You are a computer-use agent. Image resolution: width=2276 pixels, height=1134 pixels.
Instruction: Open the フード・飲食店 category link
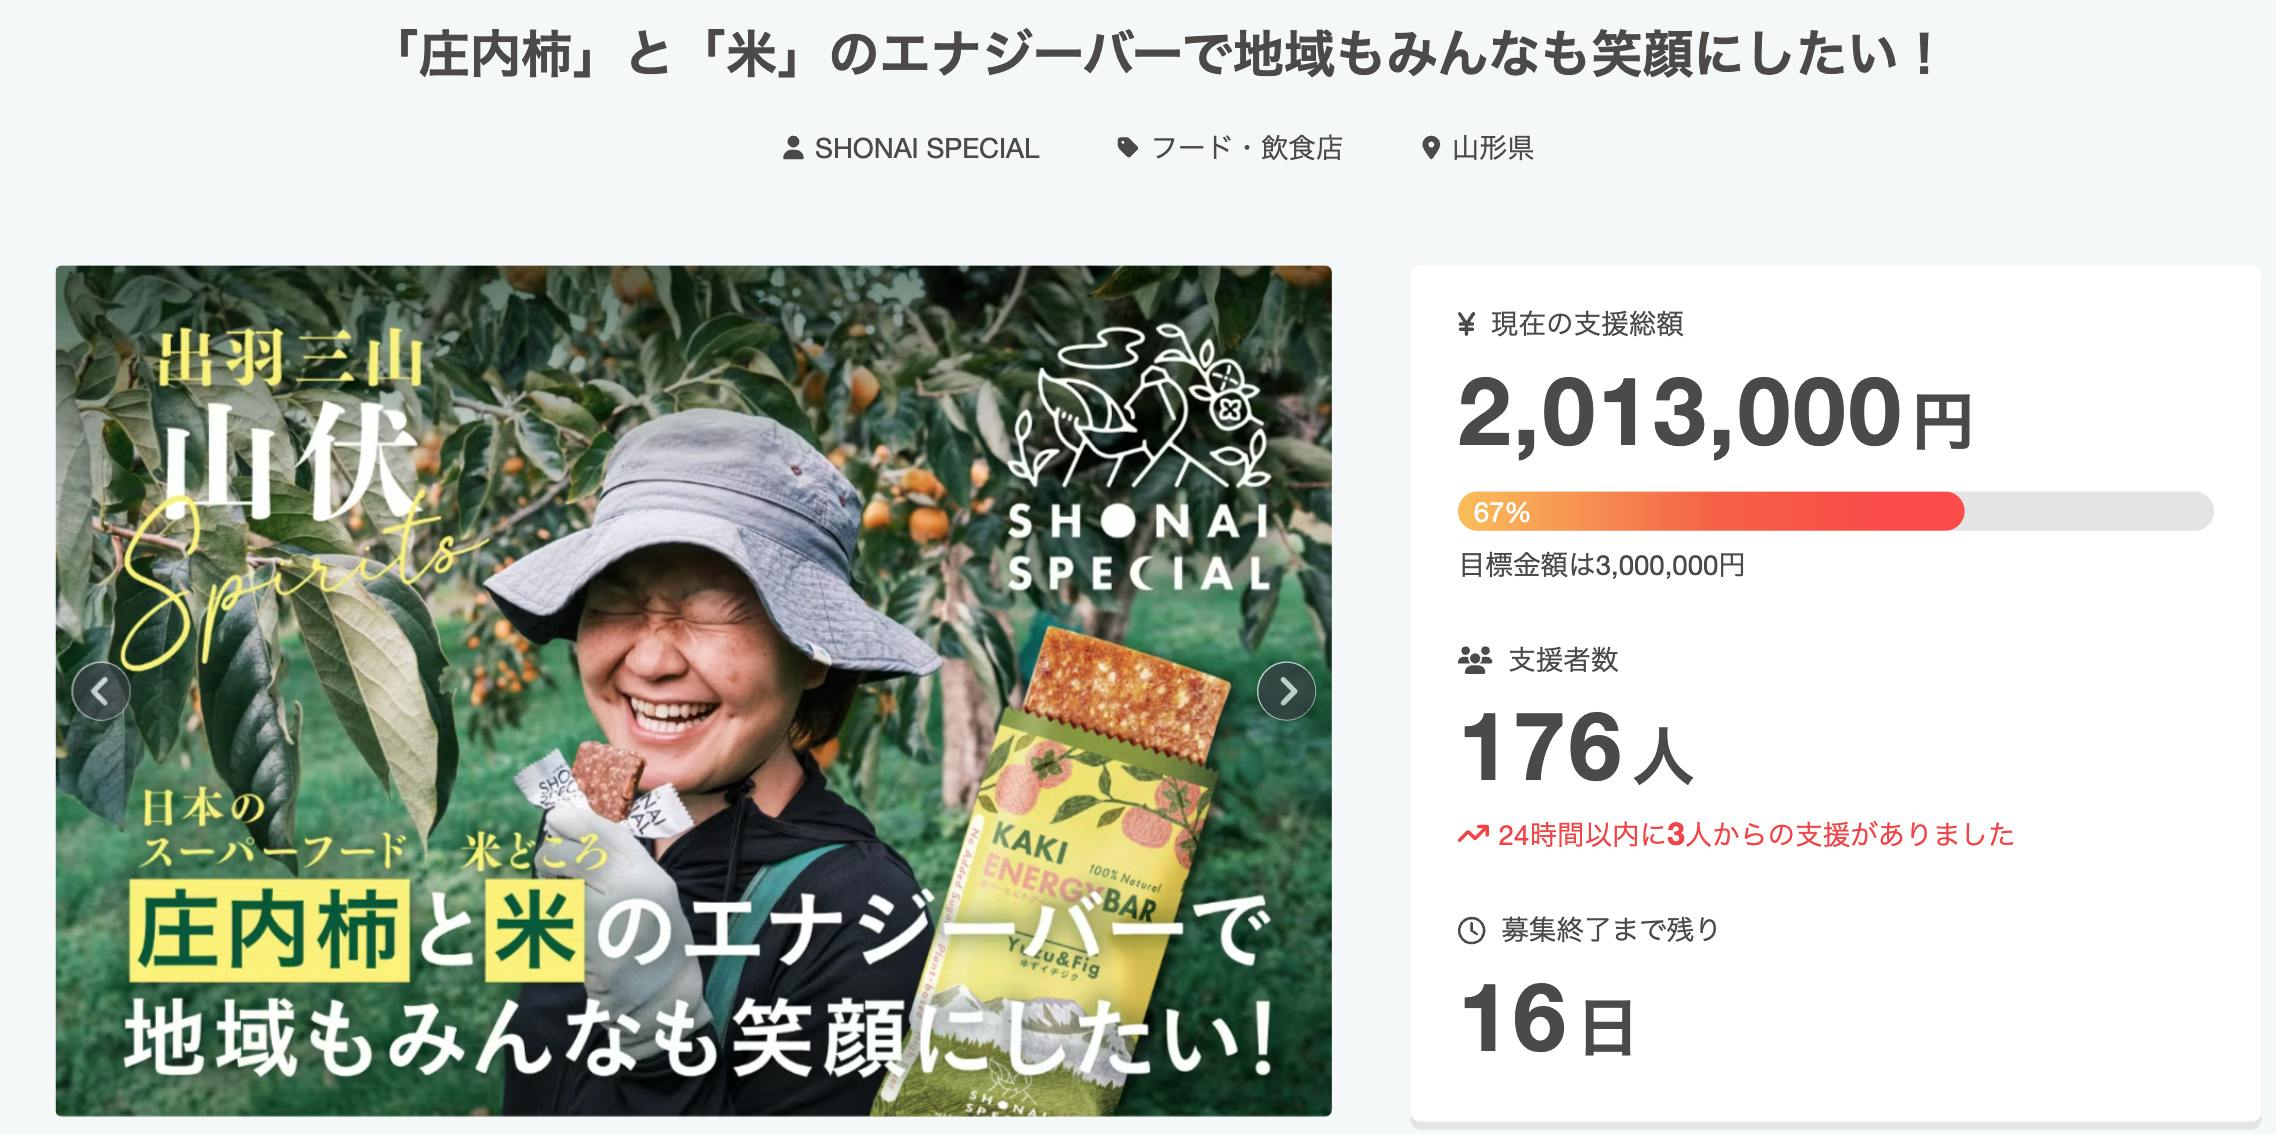click(x=1246, y=149)
